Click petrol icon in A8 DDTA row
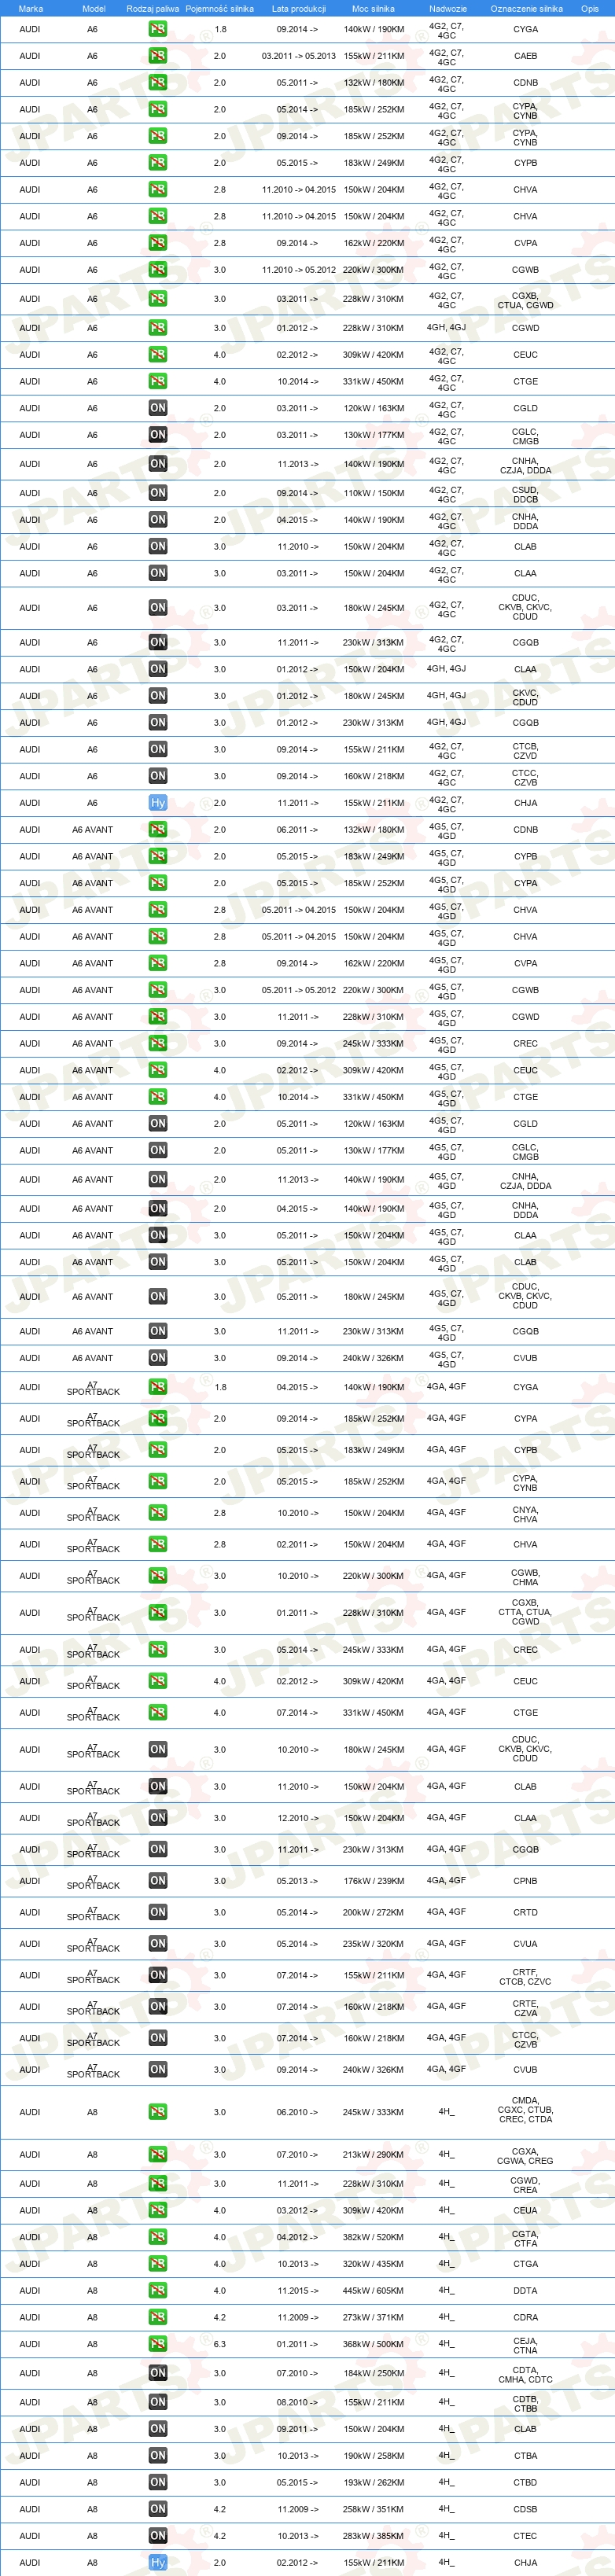The width and height of the screenshot is (615, 2576). point(158,2290)
